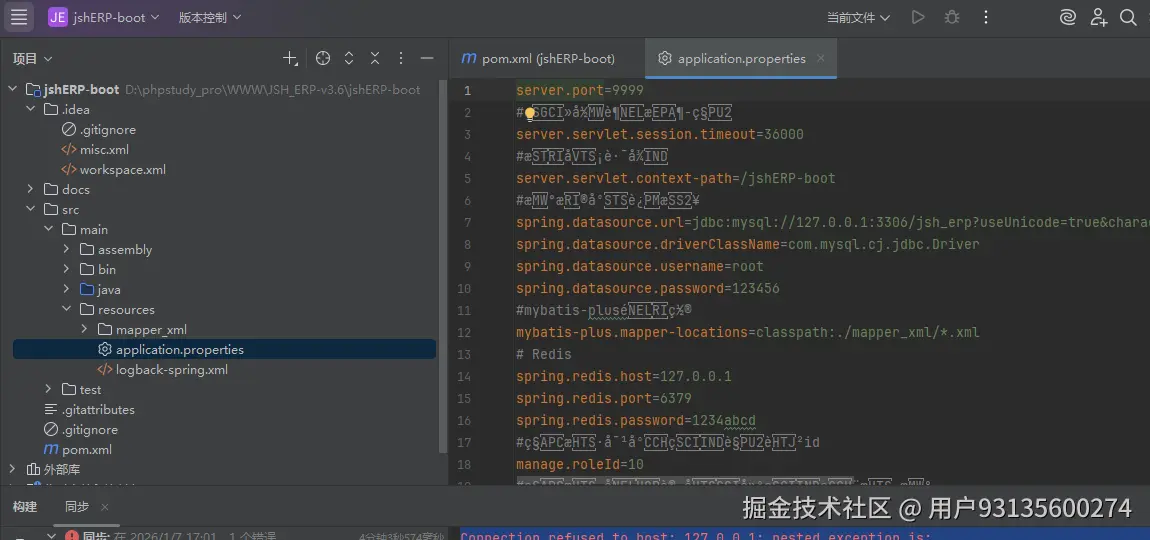Screen dimensions: 1150x540
Task: Close the application.properties tab
Action: click(x=821, y=59)
